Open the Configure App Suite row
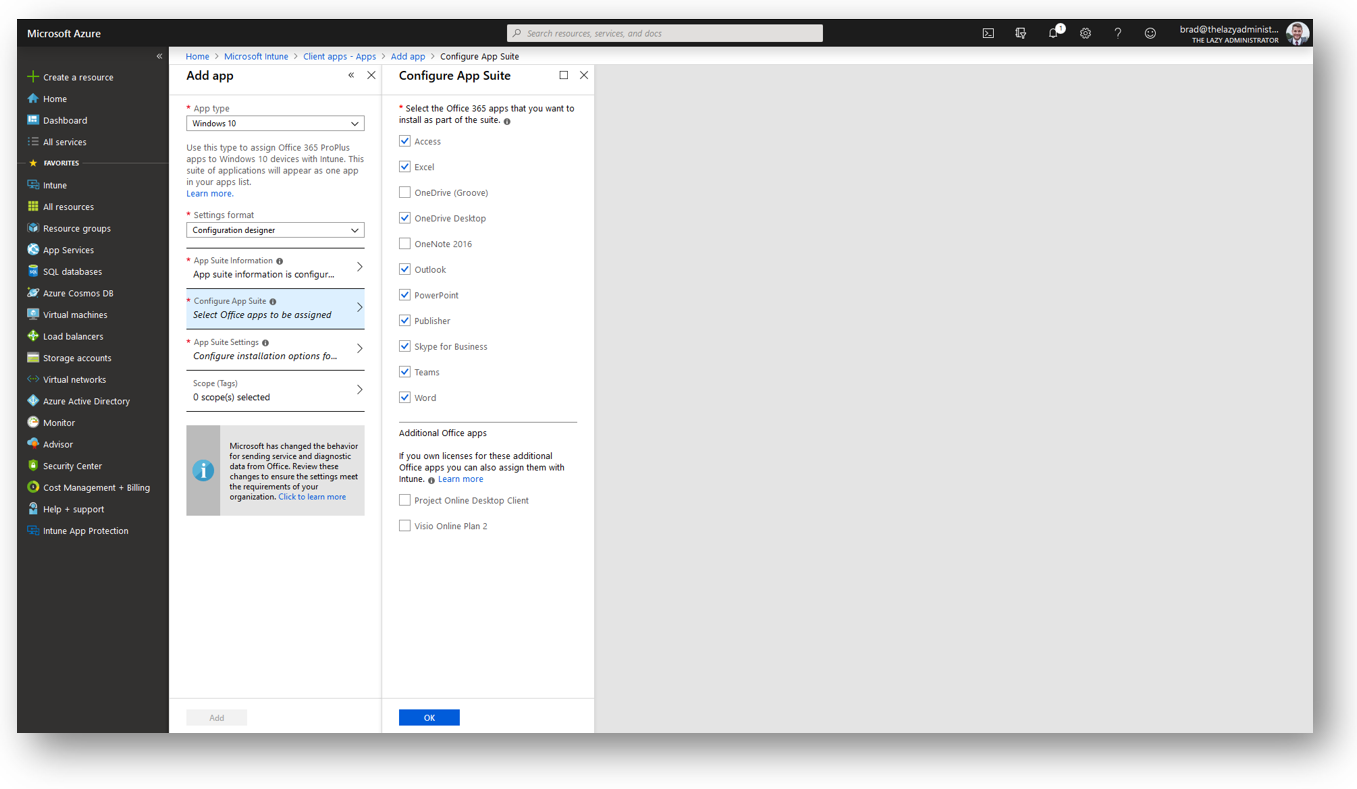The image size is (1357, 789). (275, 309)
